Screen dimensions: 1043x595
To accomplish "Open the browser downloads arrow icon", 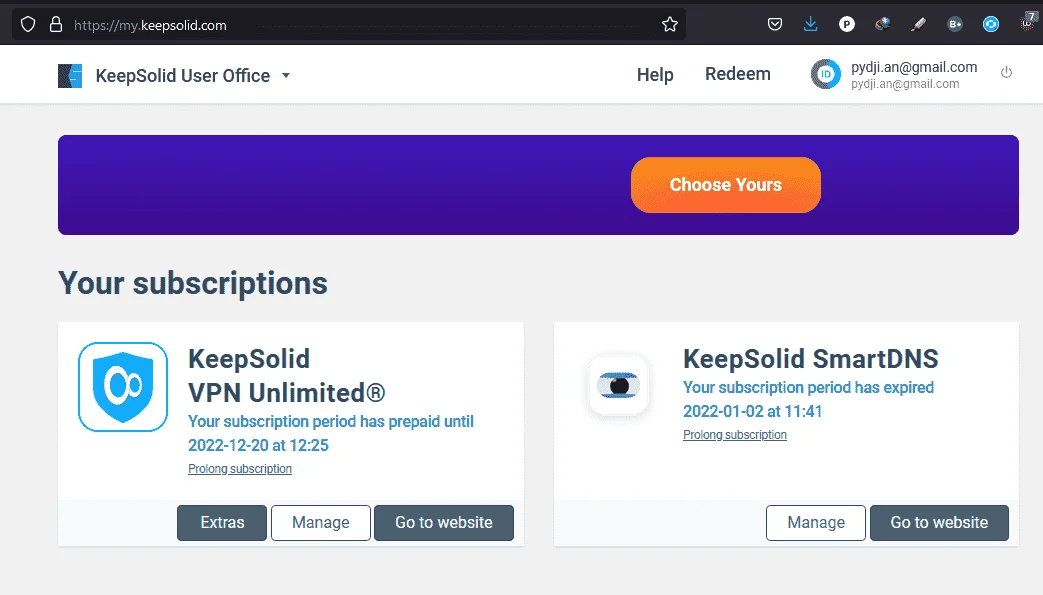I will point(810,25).
